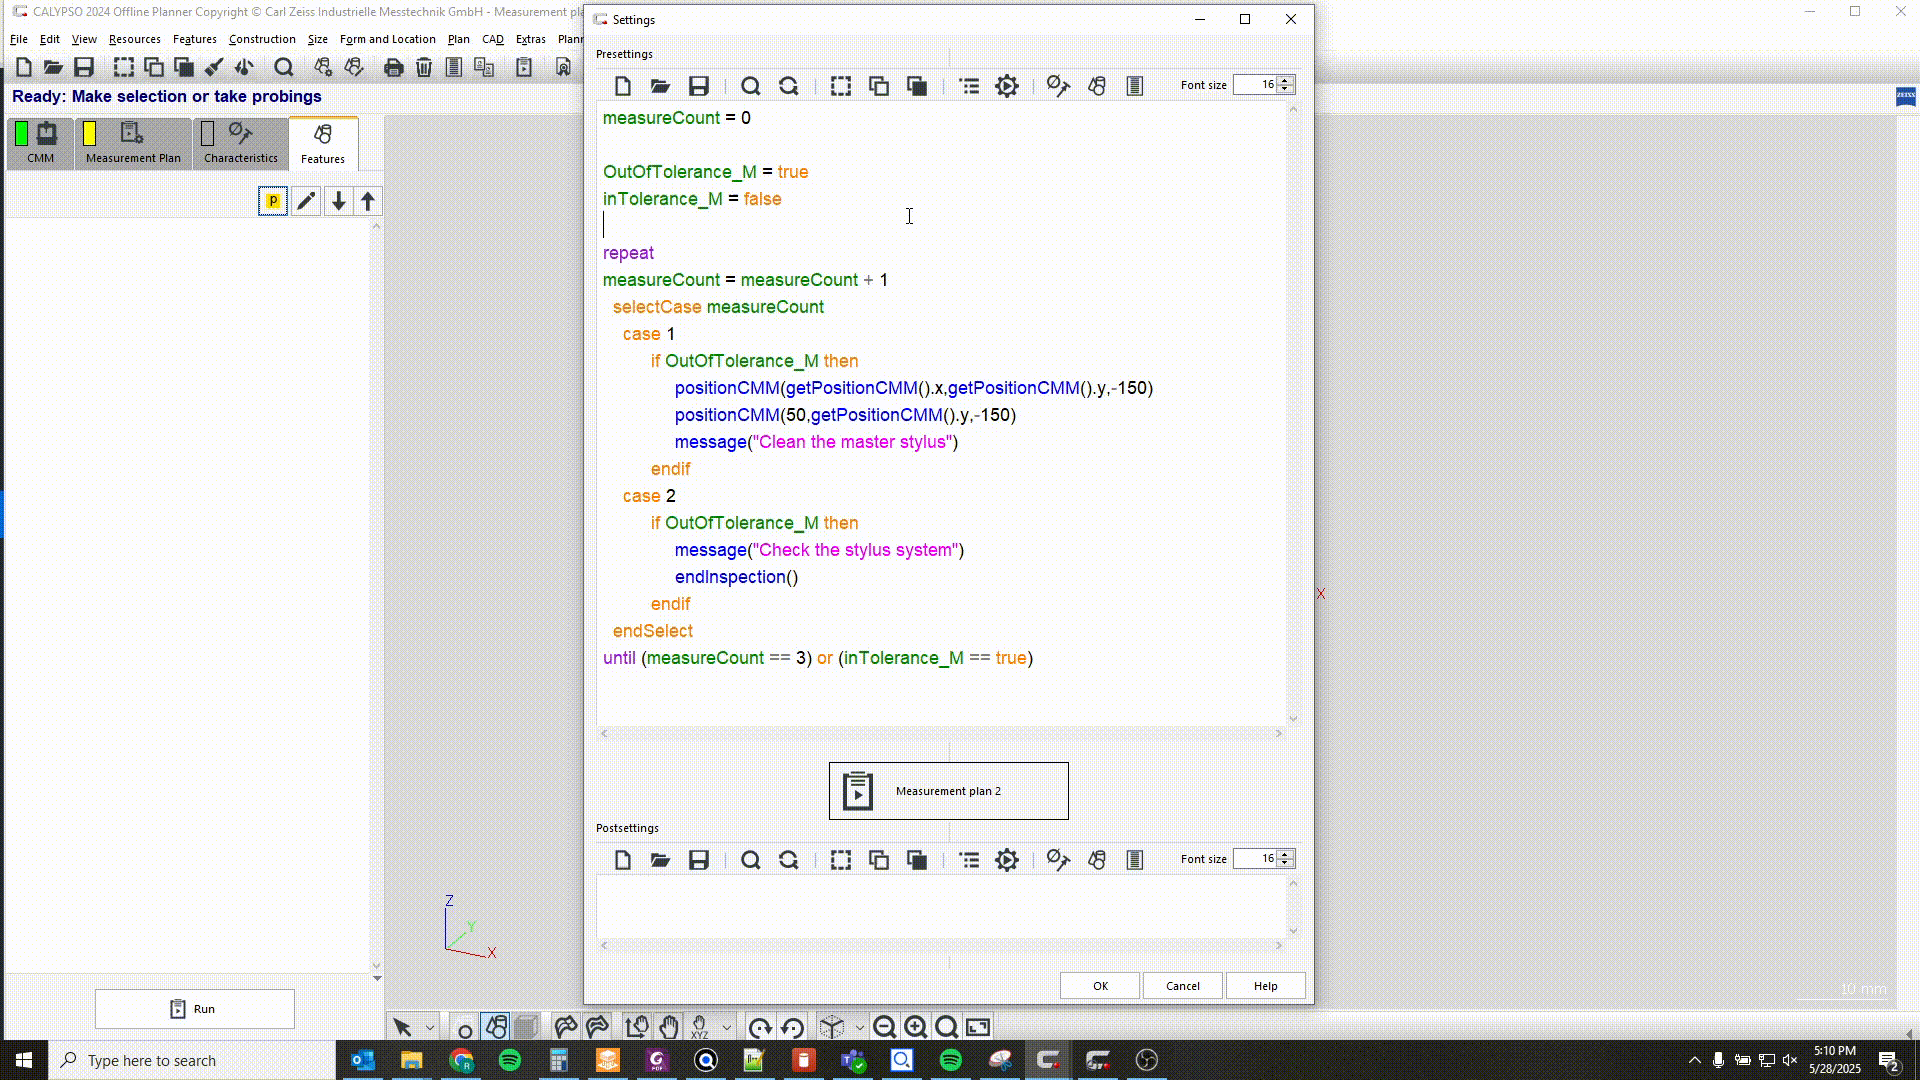The width and height of the screenshot is (1920, 1080).
Task: Toggle the P button above the features list
Action: point(272,200)
